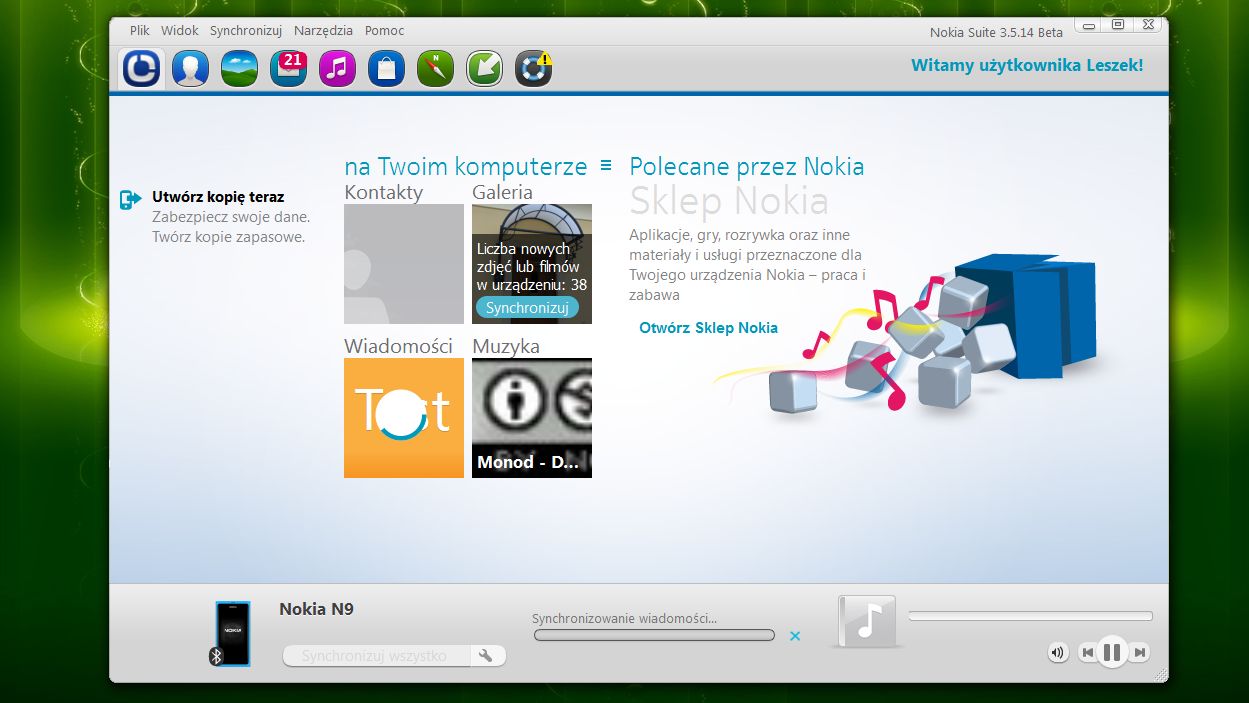Open the Muzyka tile showing Monod
This screenshot has height=703, width=1249.
coord(532,418)
